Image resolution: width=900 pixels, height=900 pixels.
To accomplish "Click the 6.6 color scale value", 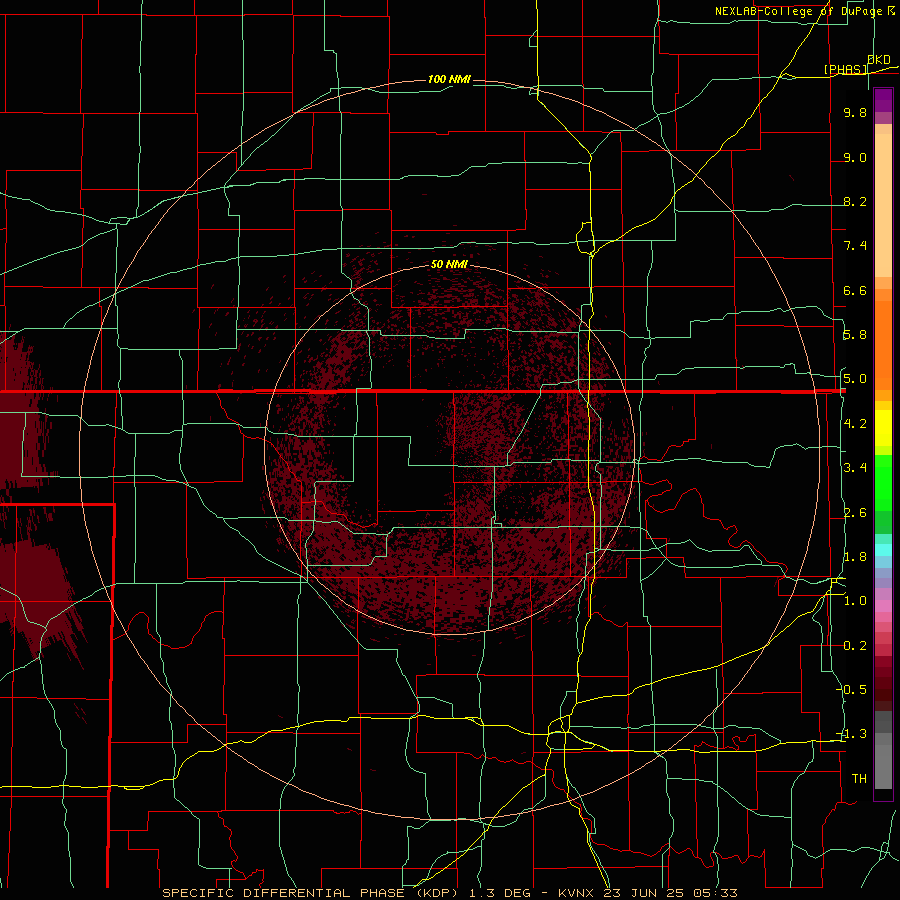I will point(855,290).
